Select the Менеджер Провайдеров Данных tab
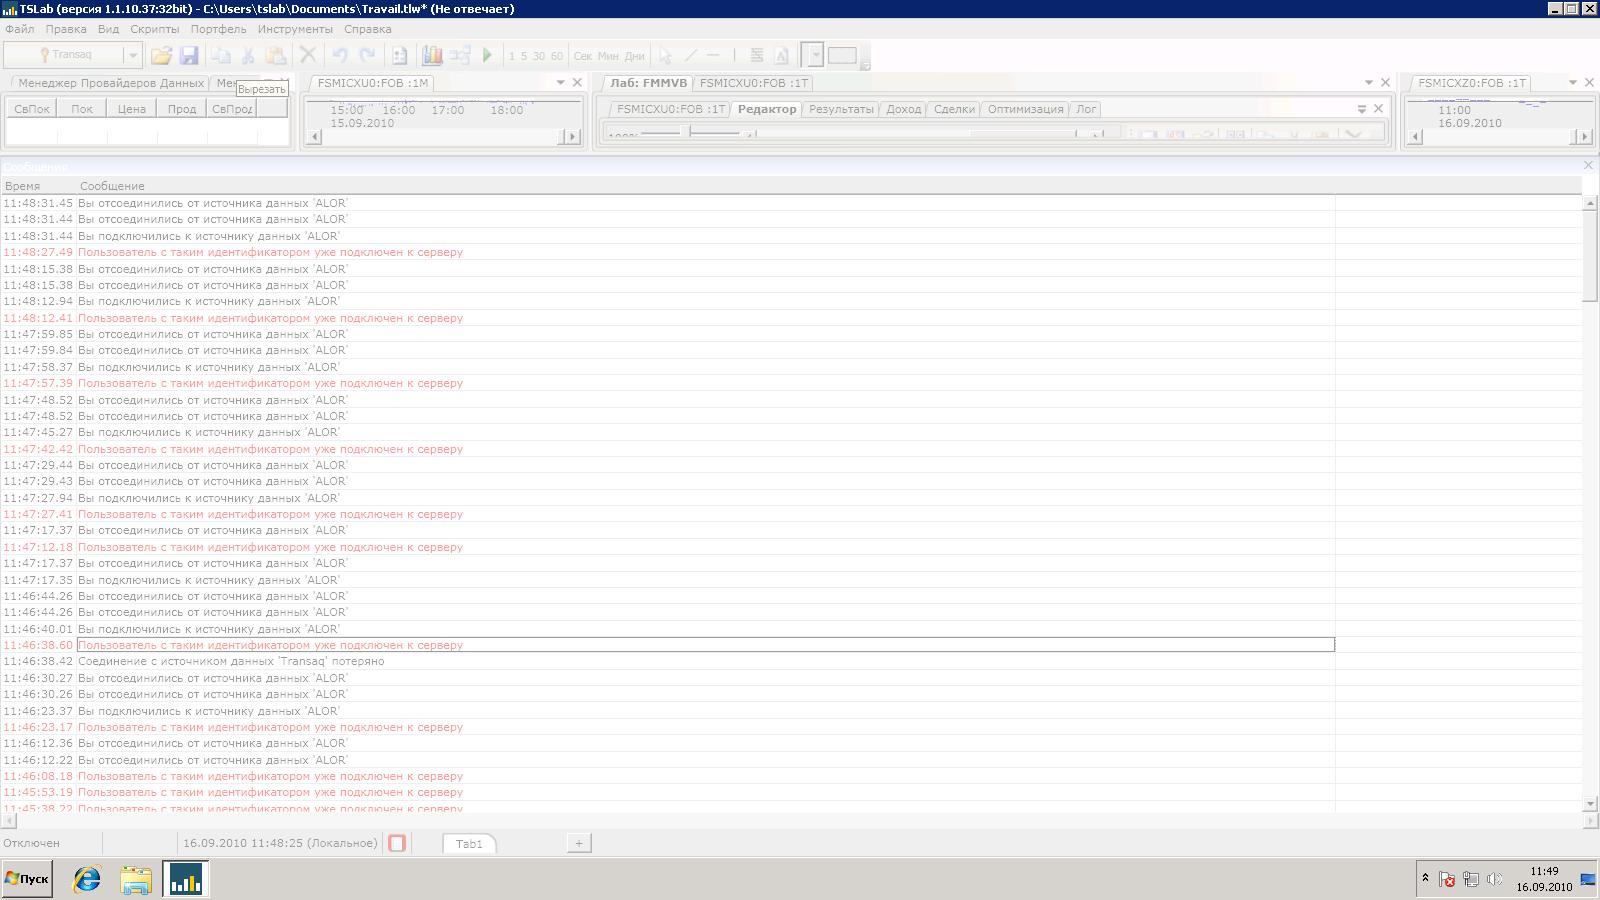1600x900 pixels. (x=111, y=83)
